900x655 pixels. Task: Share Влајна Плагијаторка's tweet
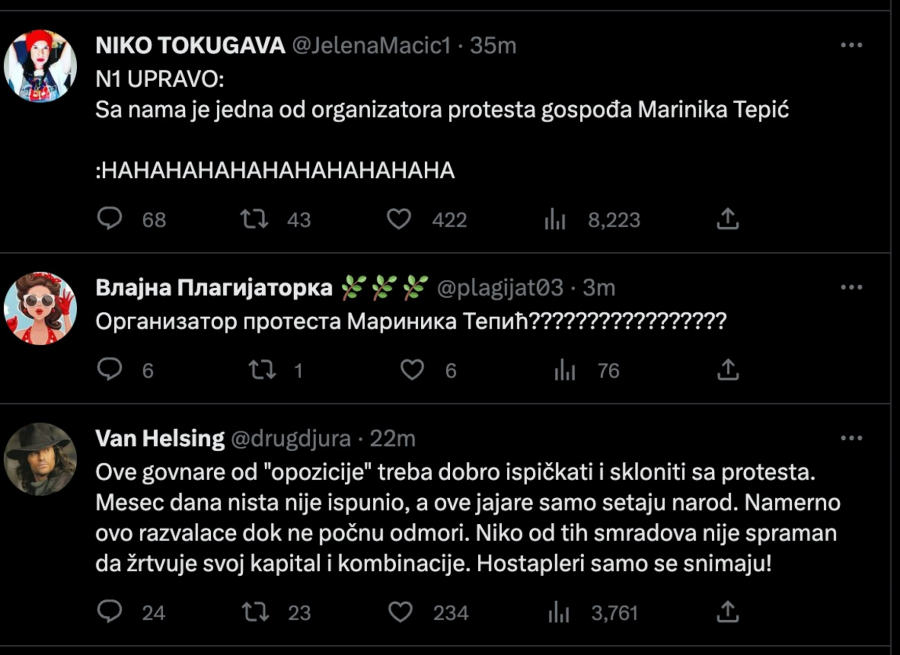click(x=729, y=369)
